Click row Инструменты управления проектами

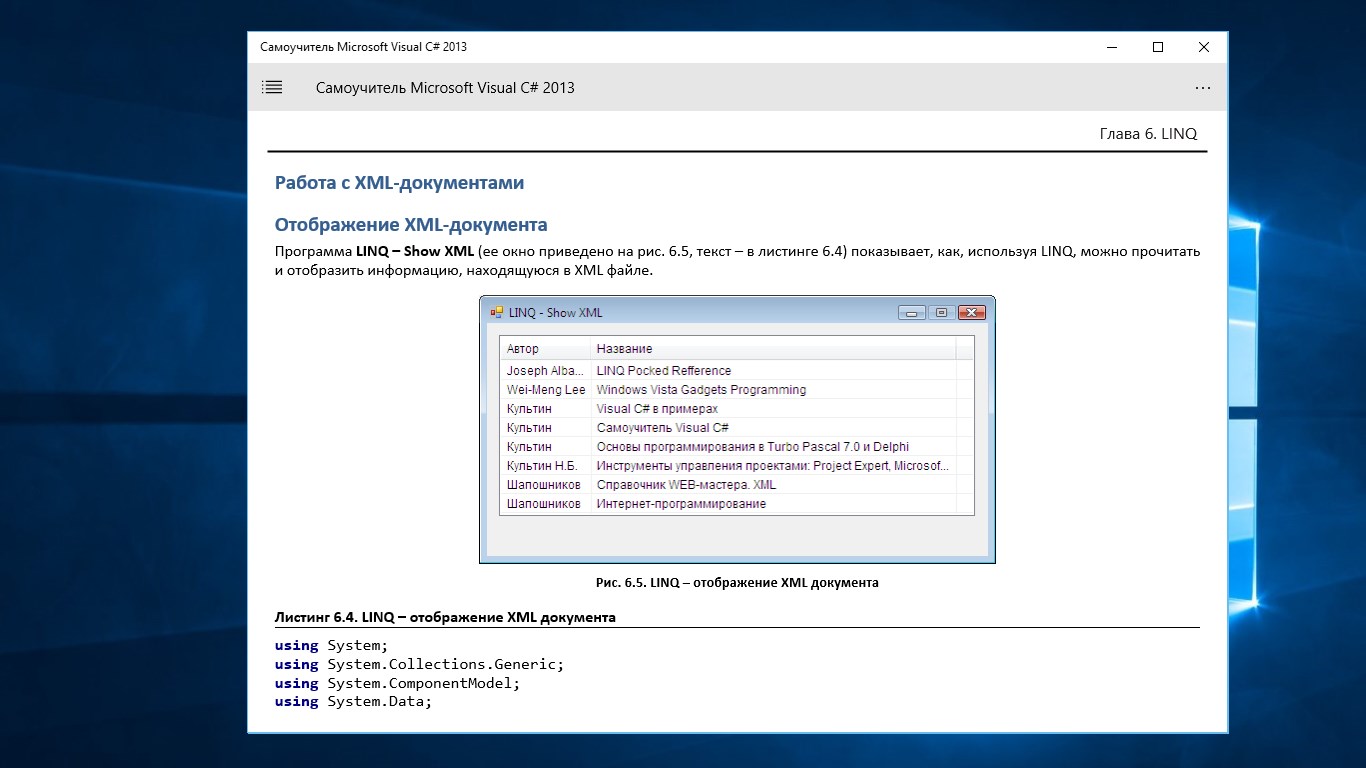click(x=736, y=466)
